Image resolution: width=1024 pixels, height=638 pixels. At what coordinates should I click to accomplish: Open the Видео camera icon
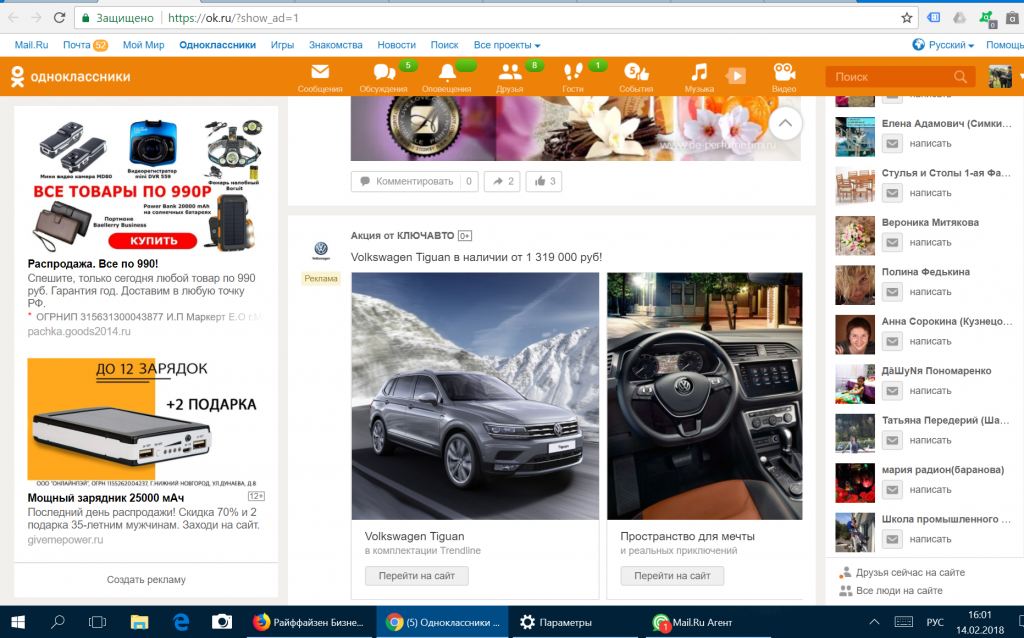click(784, 72)
